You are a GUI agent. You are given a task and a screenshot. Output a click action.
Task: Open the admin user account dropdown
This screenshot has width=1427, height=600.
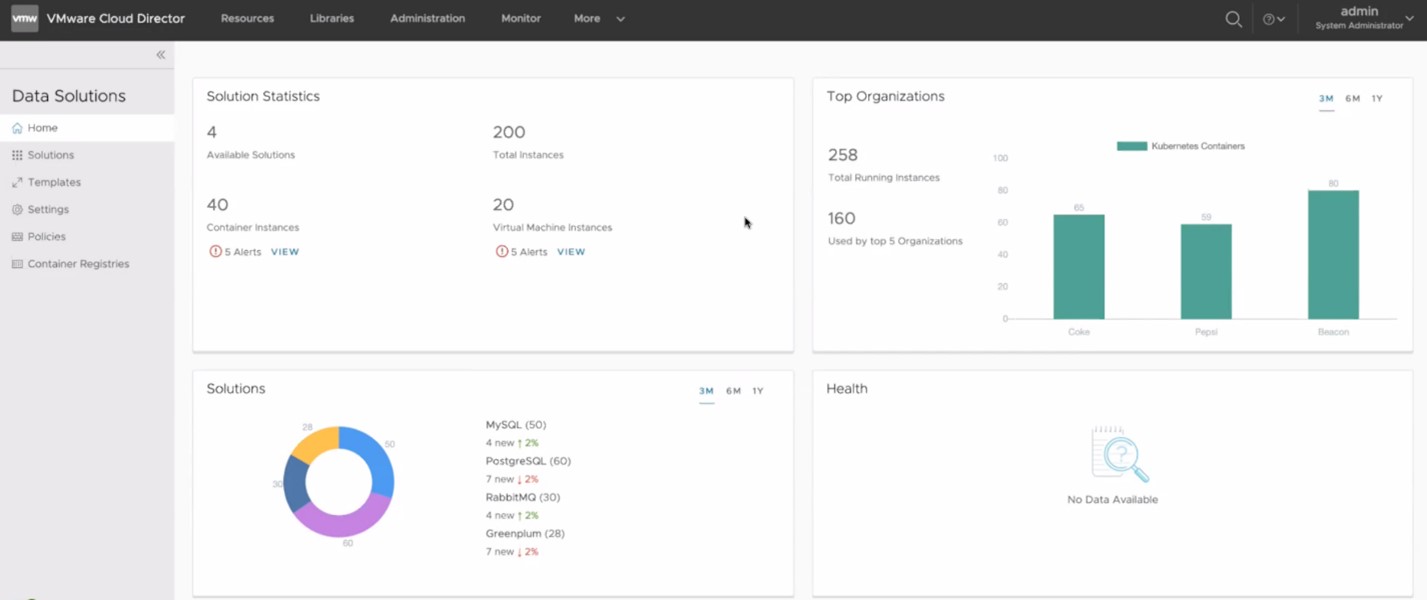coord(1364,18)
